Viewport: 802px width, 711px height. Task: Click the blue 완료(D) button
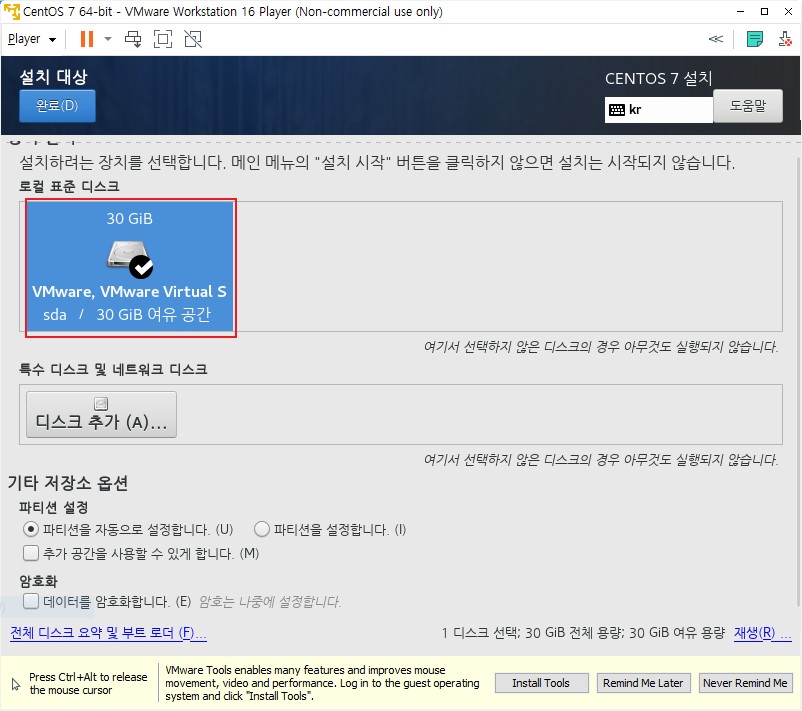[57, 106]
